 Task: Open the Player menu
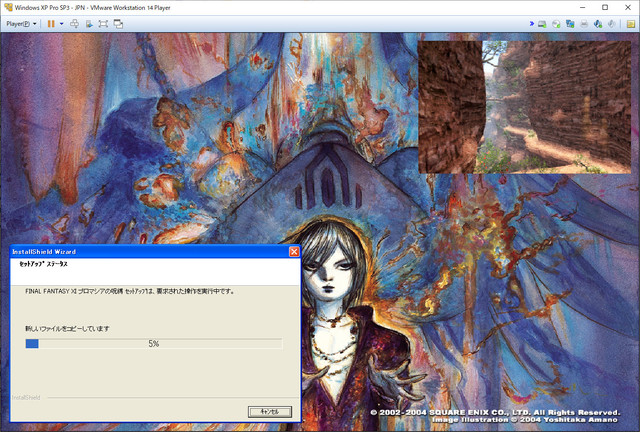[x=21, y=24]
